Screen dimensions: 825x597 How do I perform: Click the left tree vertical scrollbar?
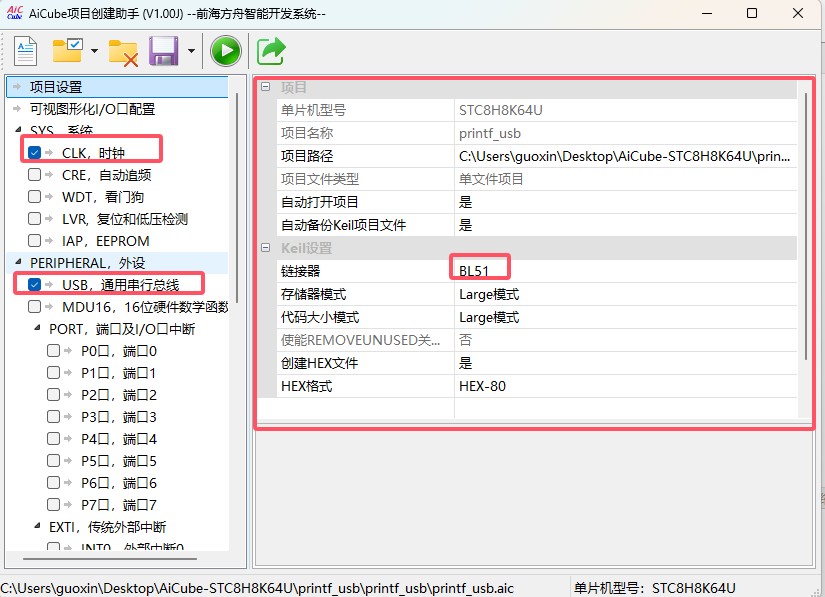click(x=237, y=197)
